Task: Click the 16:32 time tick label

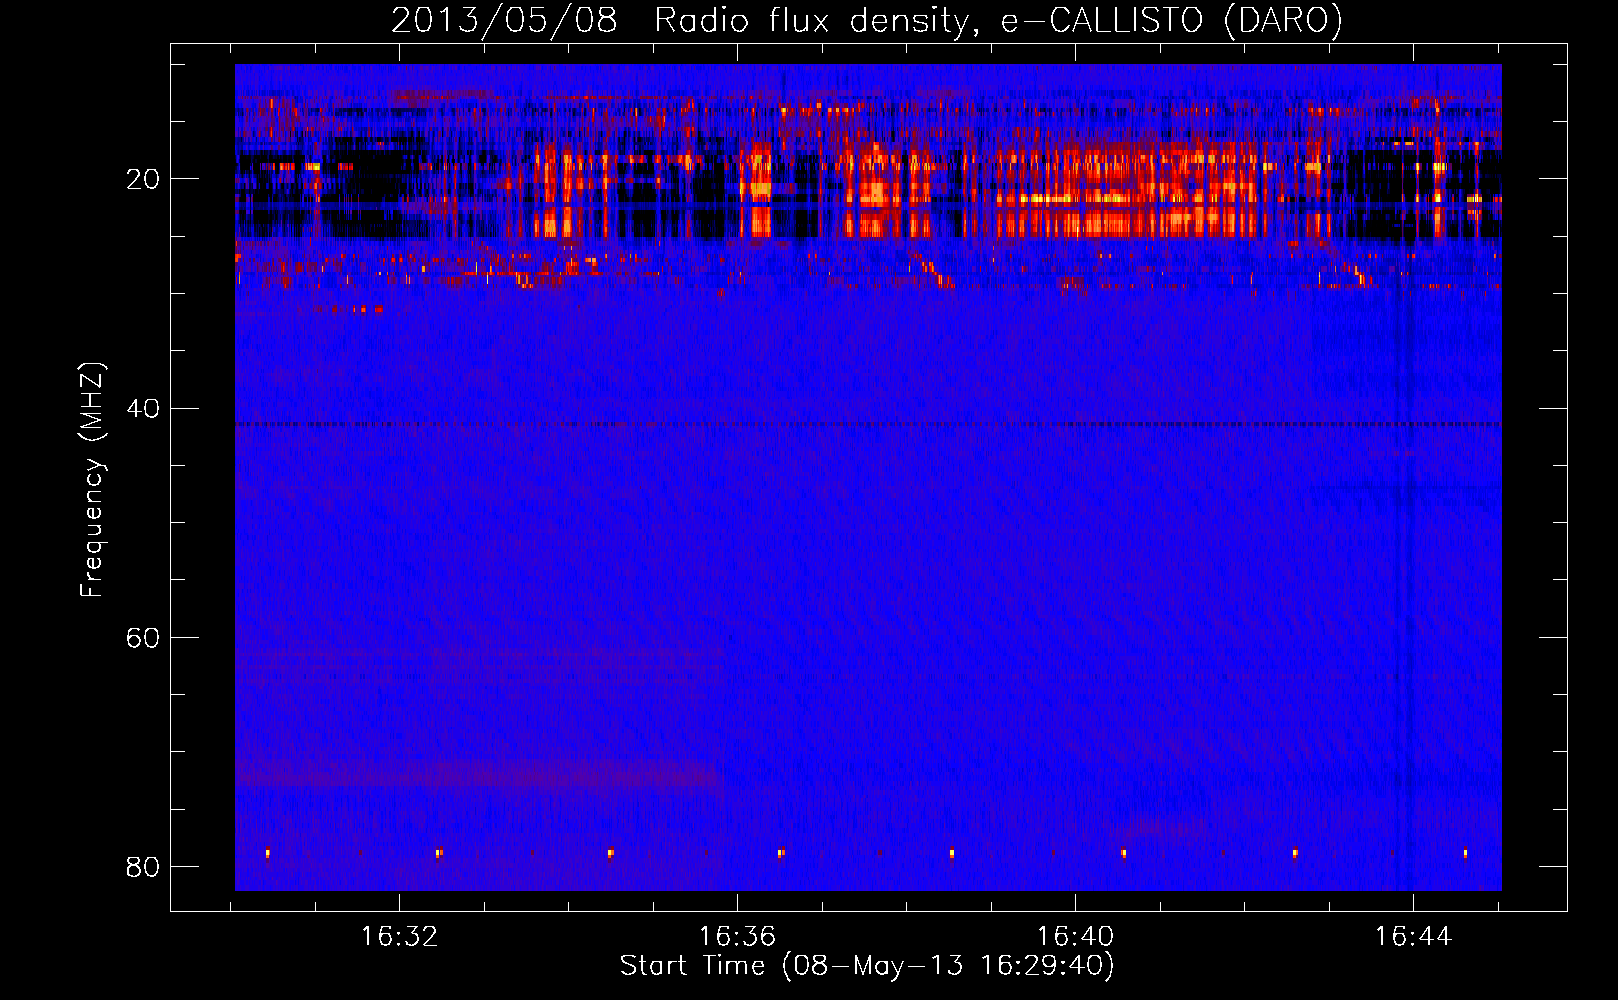Action: (x=399, y=937)
